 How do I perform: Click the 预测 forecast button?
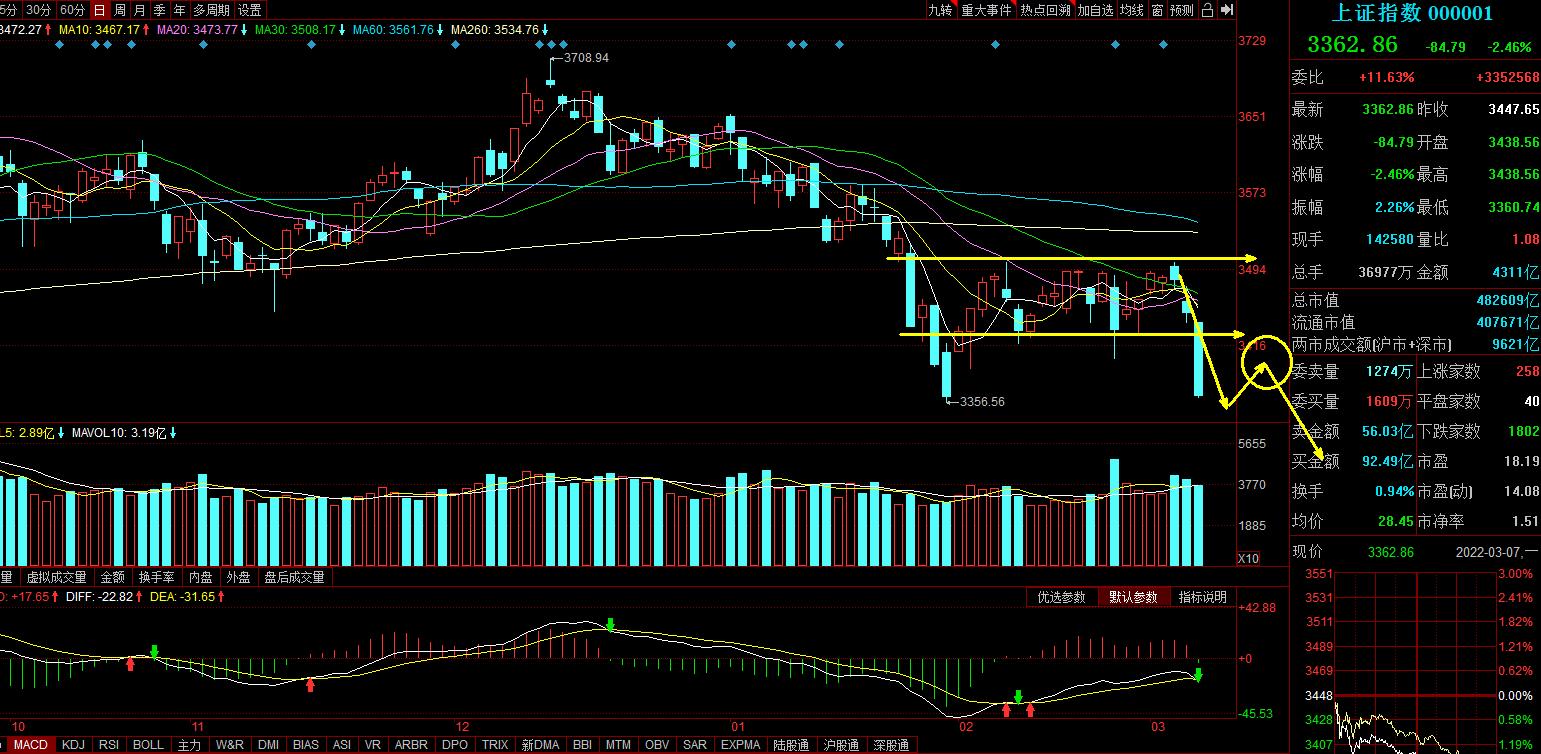coord(1182,10)
